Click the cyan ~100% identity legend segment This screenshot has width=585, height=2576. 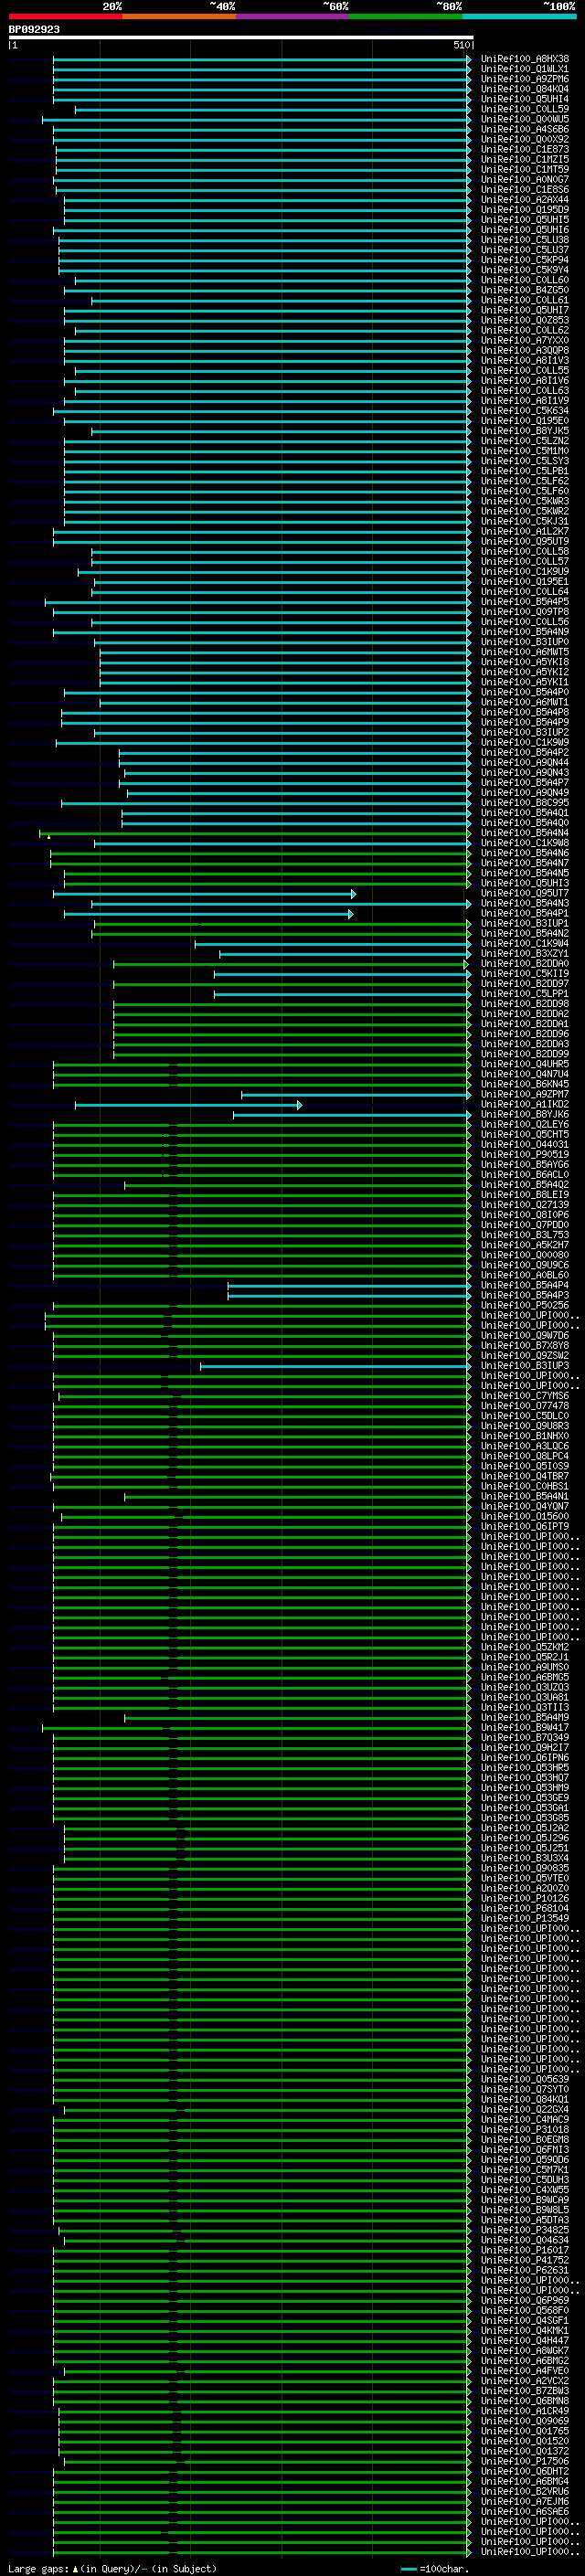[519, 16]
